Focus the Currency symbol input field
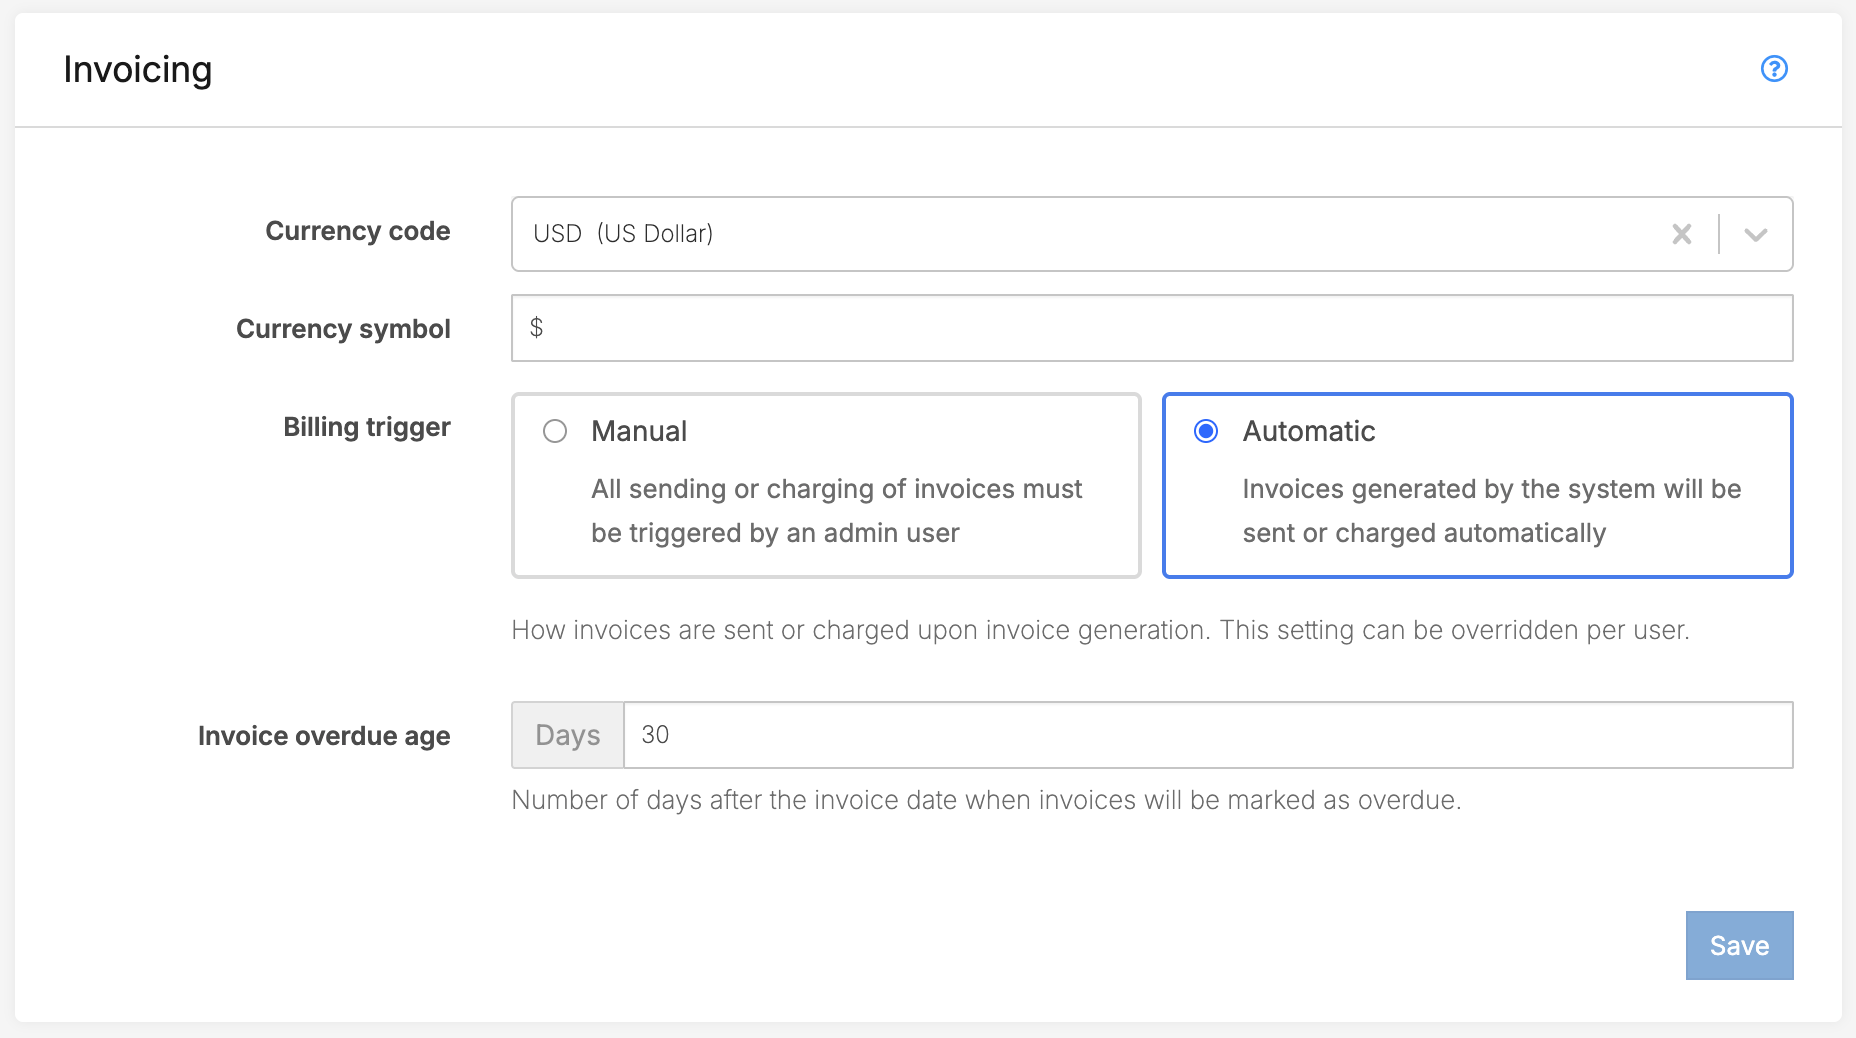 pos(1150,328)
